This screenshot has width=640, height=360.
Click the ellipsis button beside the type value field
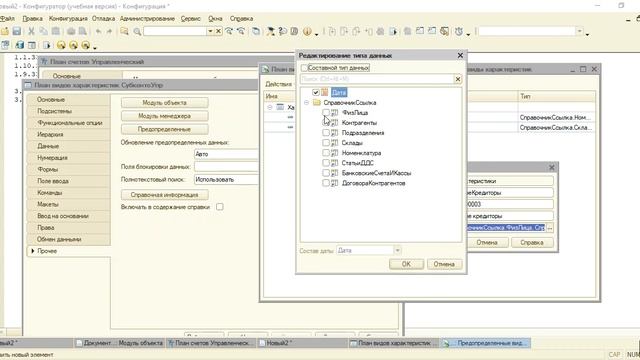coord(550,228)
